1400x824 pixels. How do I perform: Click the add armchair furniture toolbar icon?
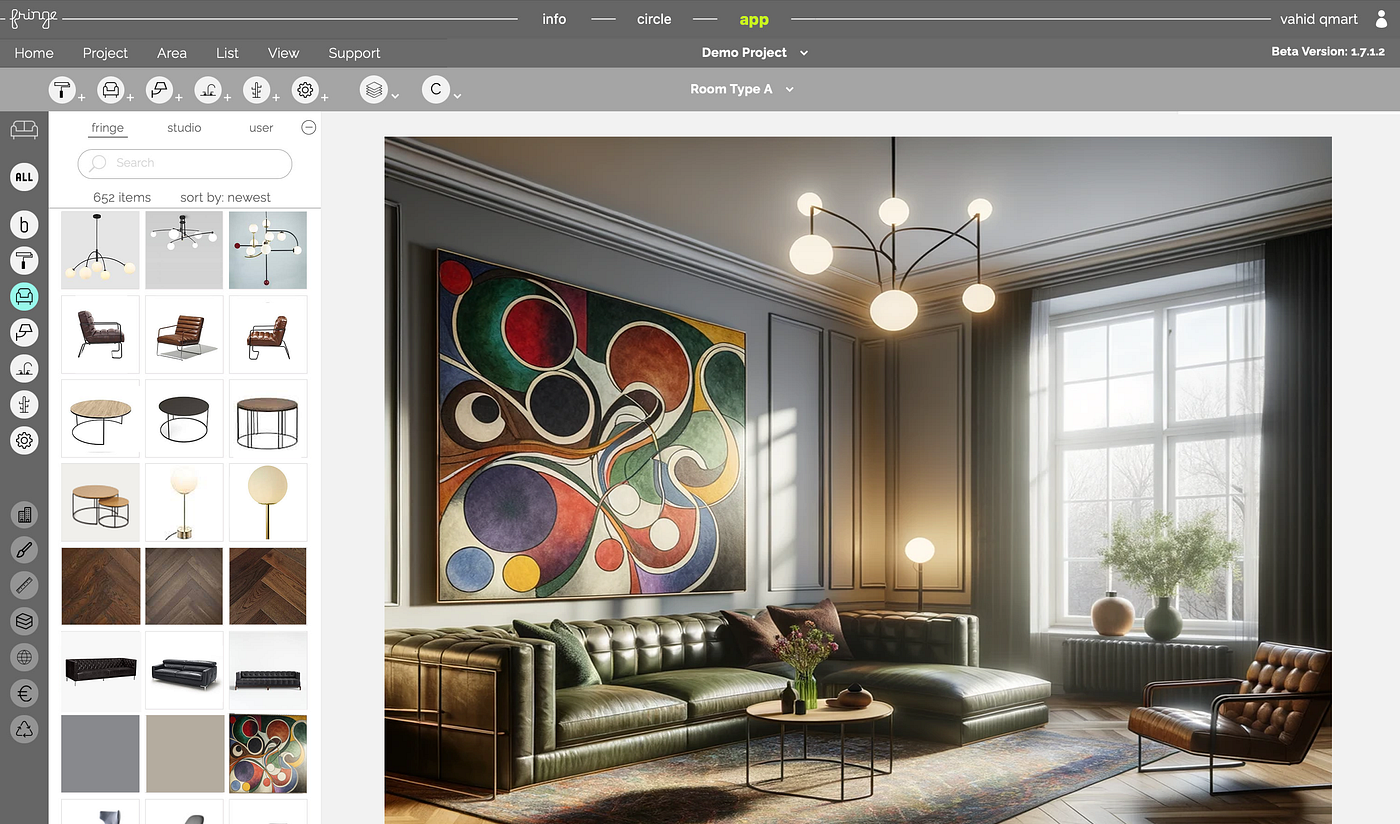pyautogui.click(x=111, y=91)
